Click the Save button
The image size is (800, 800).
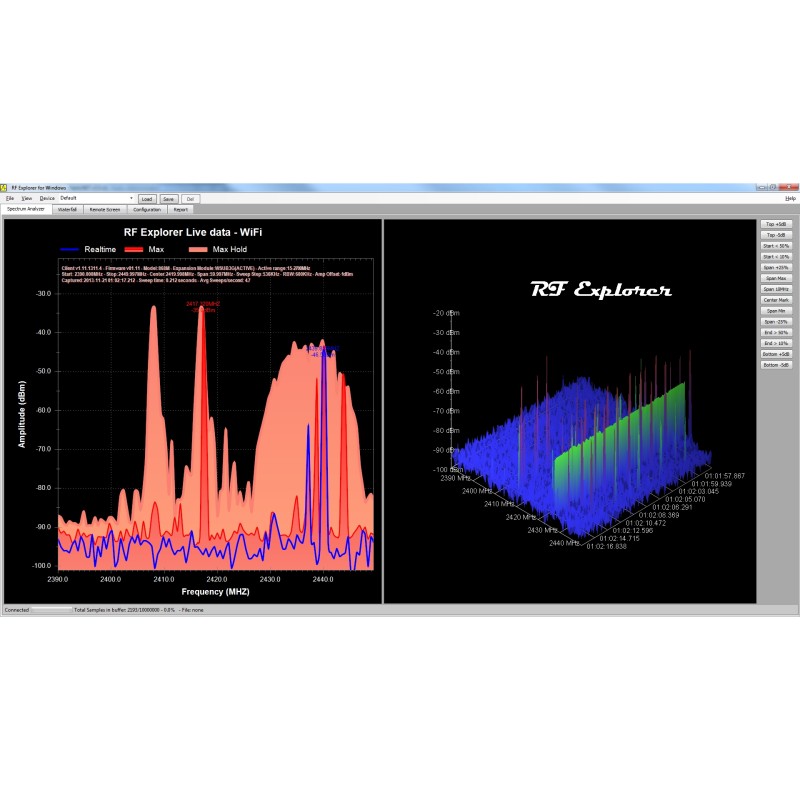coord(168,199)
